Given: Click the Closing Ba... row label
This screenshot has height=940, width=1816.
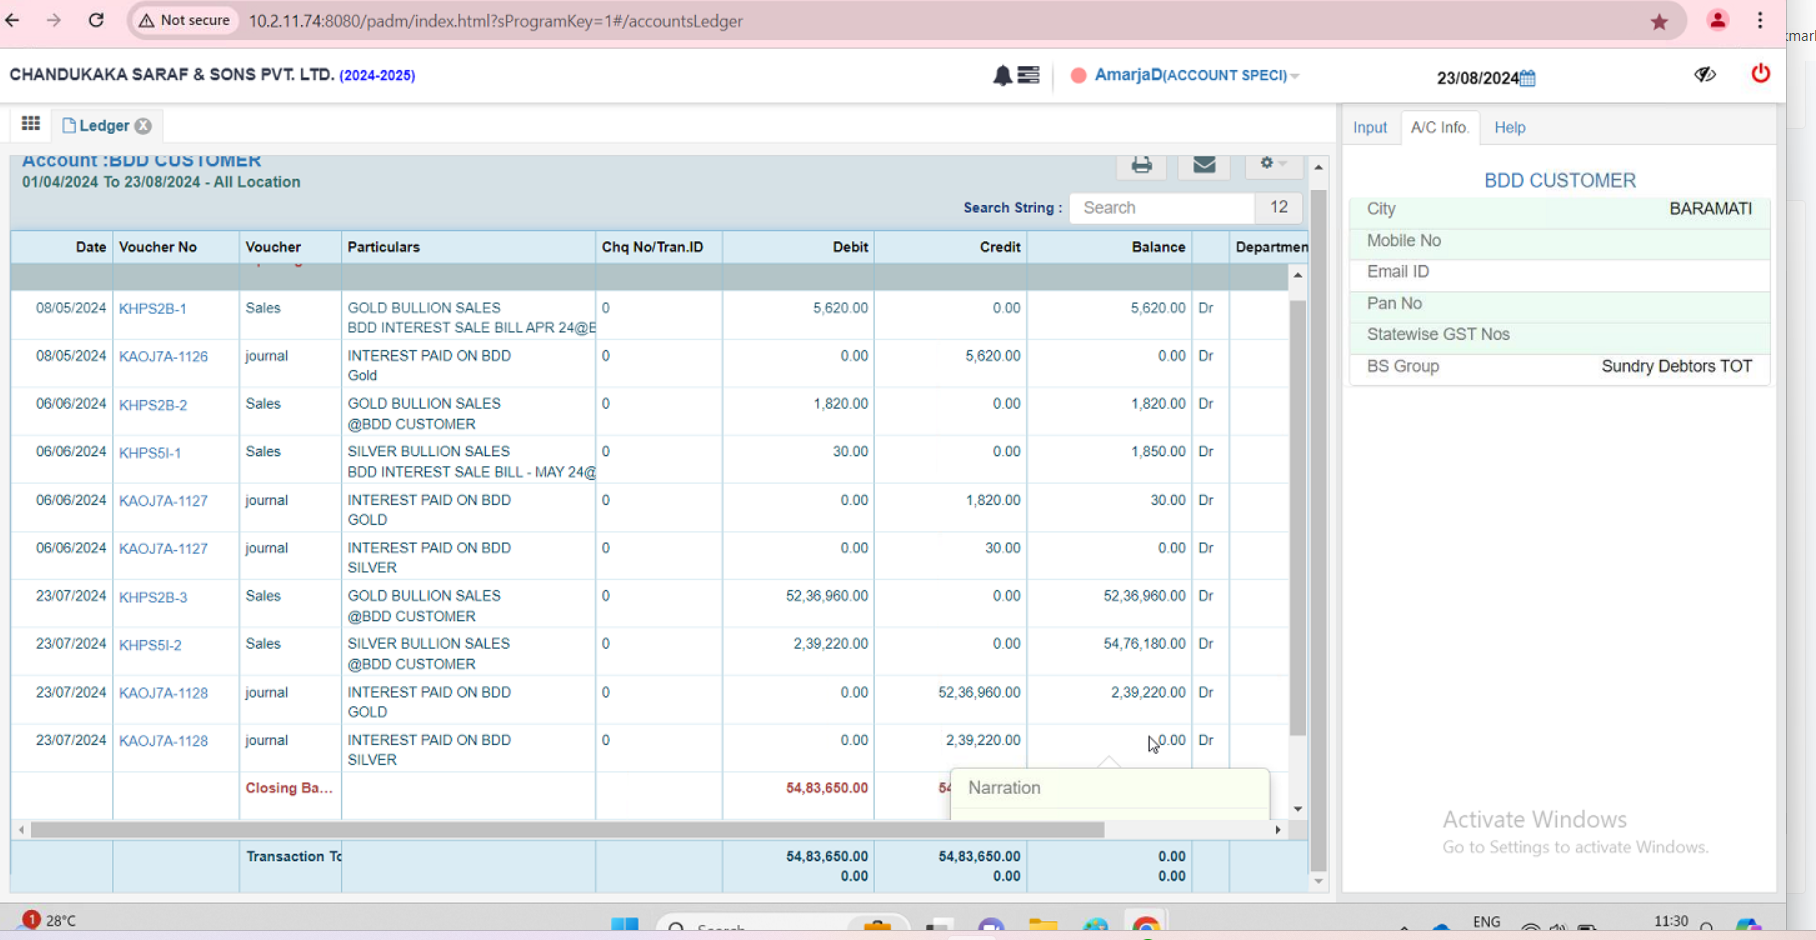Looking at the screenshot, I should tap(289, 788).
